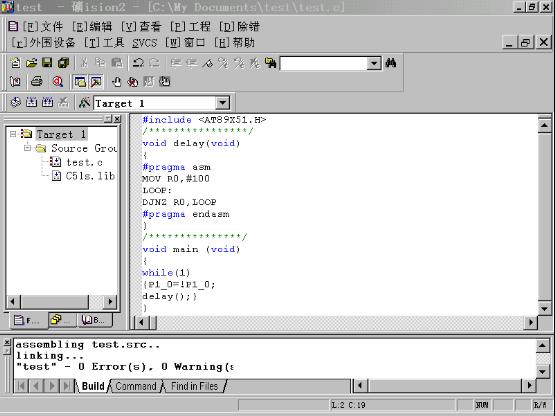Switch to Find in Files tab
The image size is (555, 416).
194,386
